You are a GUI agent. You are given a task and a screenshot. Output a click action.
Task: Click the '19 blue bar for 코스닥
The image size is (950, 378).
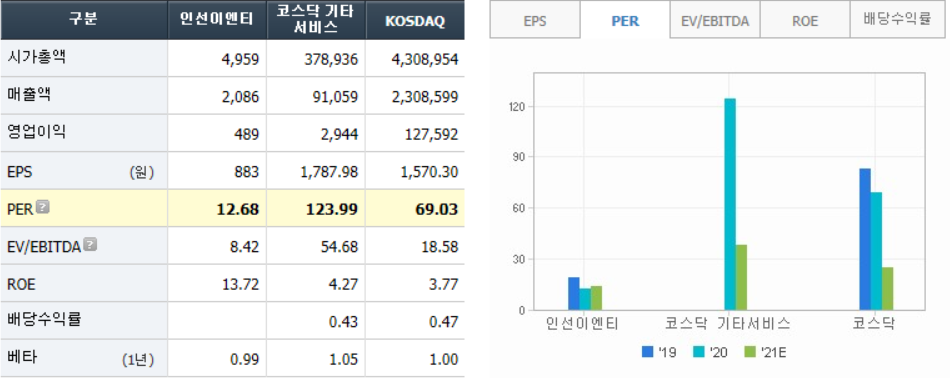[x=865, y=239]
